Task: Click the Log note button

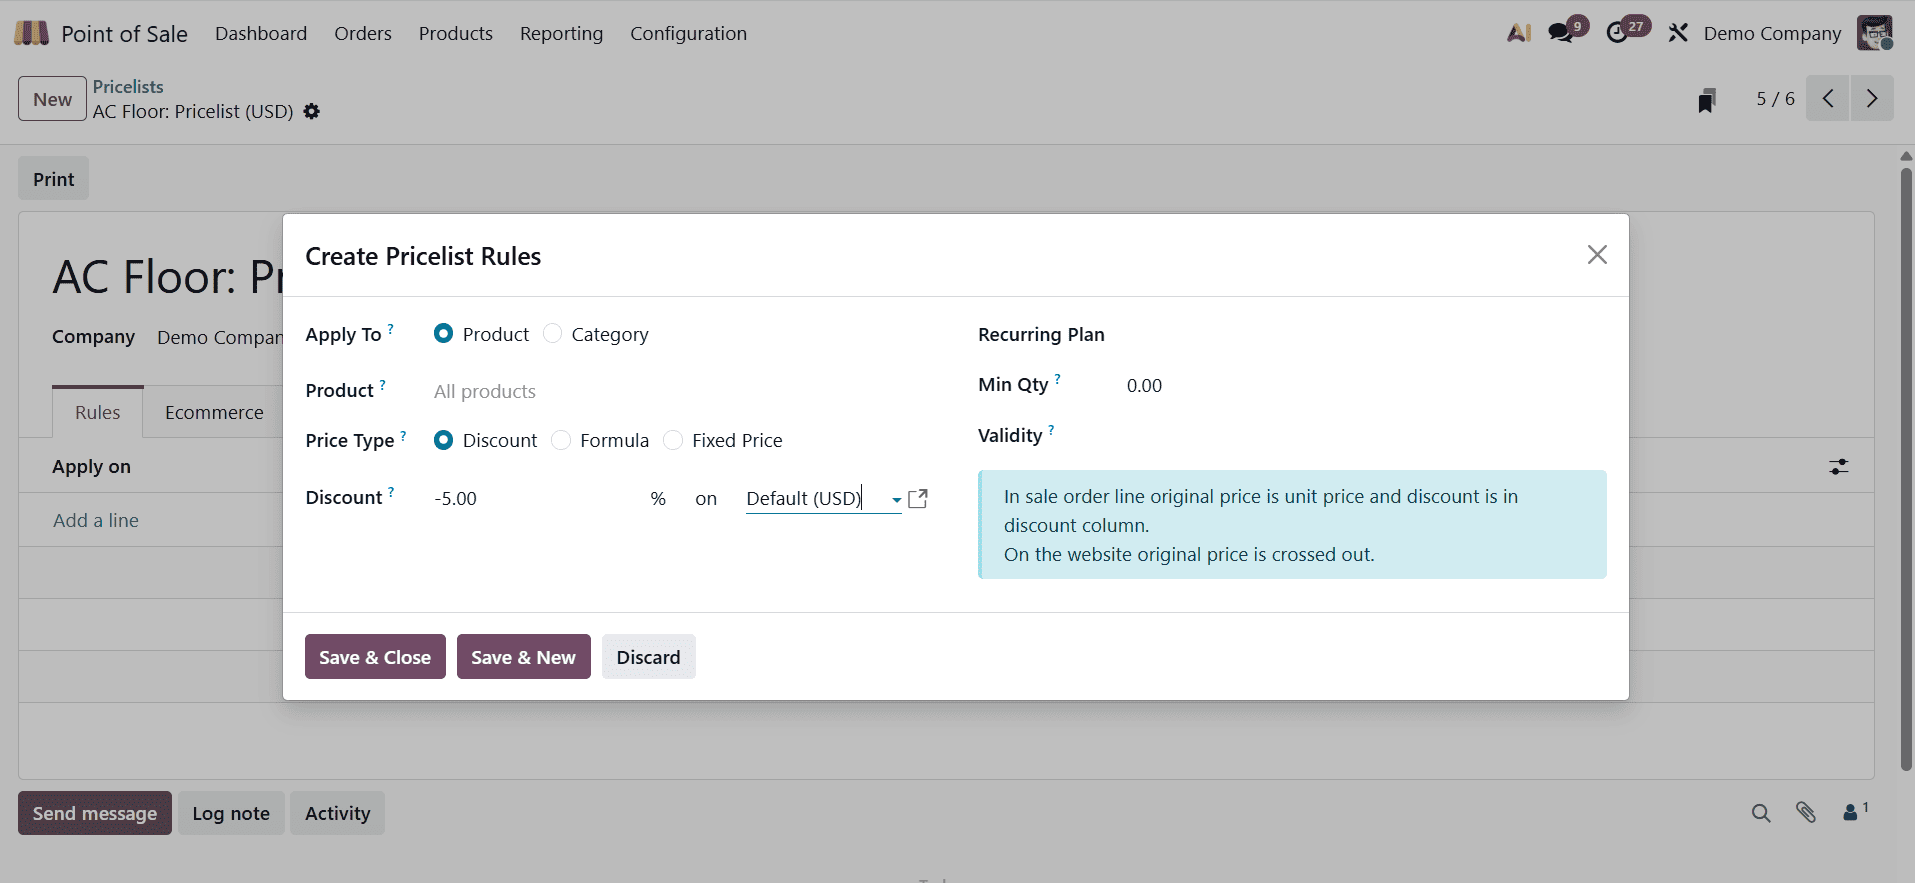Action: click(231, 813)
